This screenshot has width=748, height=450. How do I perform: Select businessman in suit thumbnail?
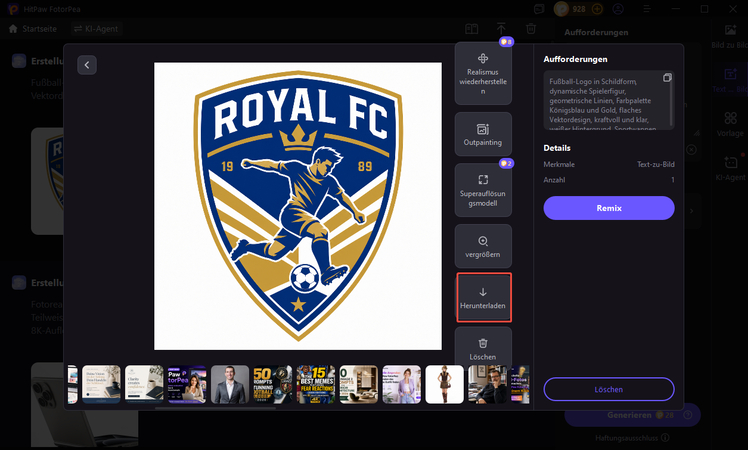coord(230,385)
